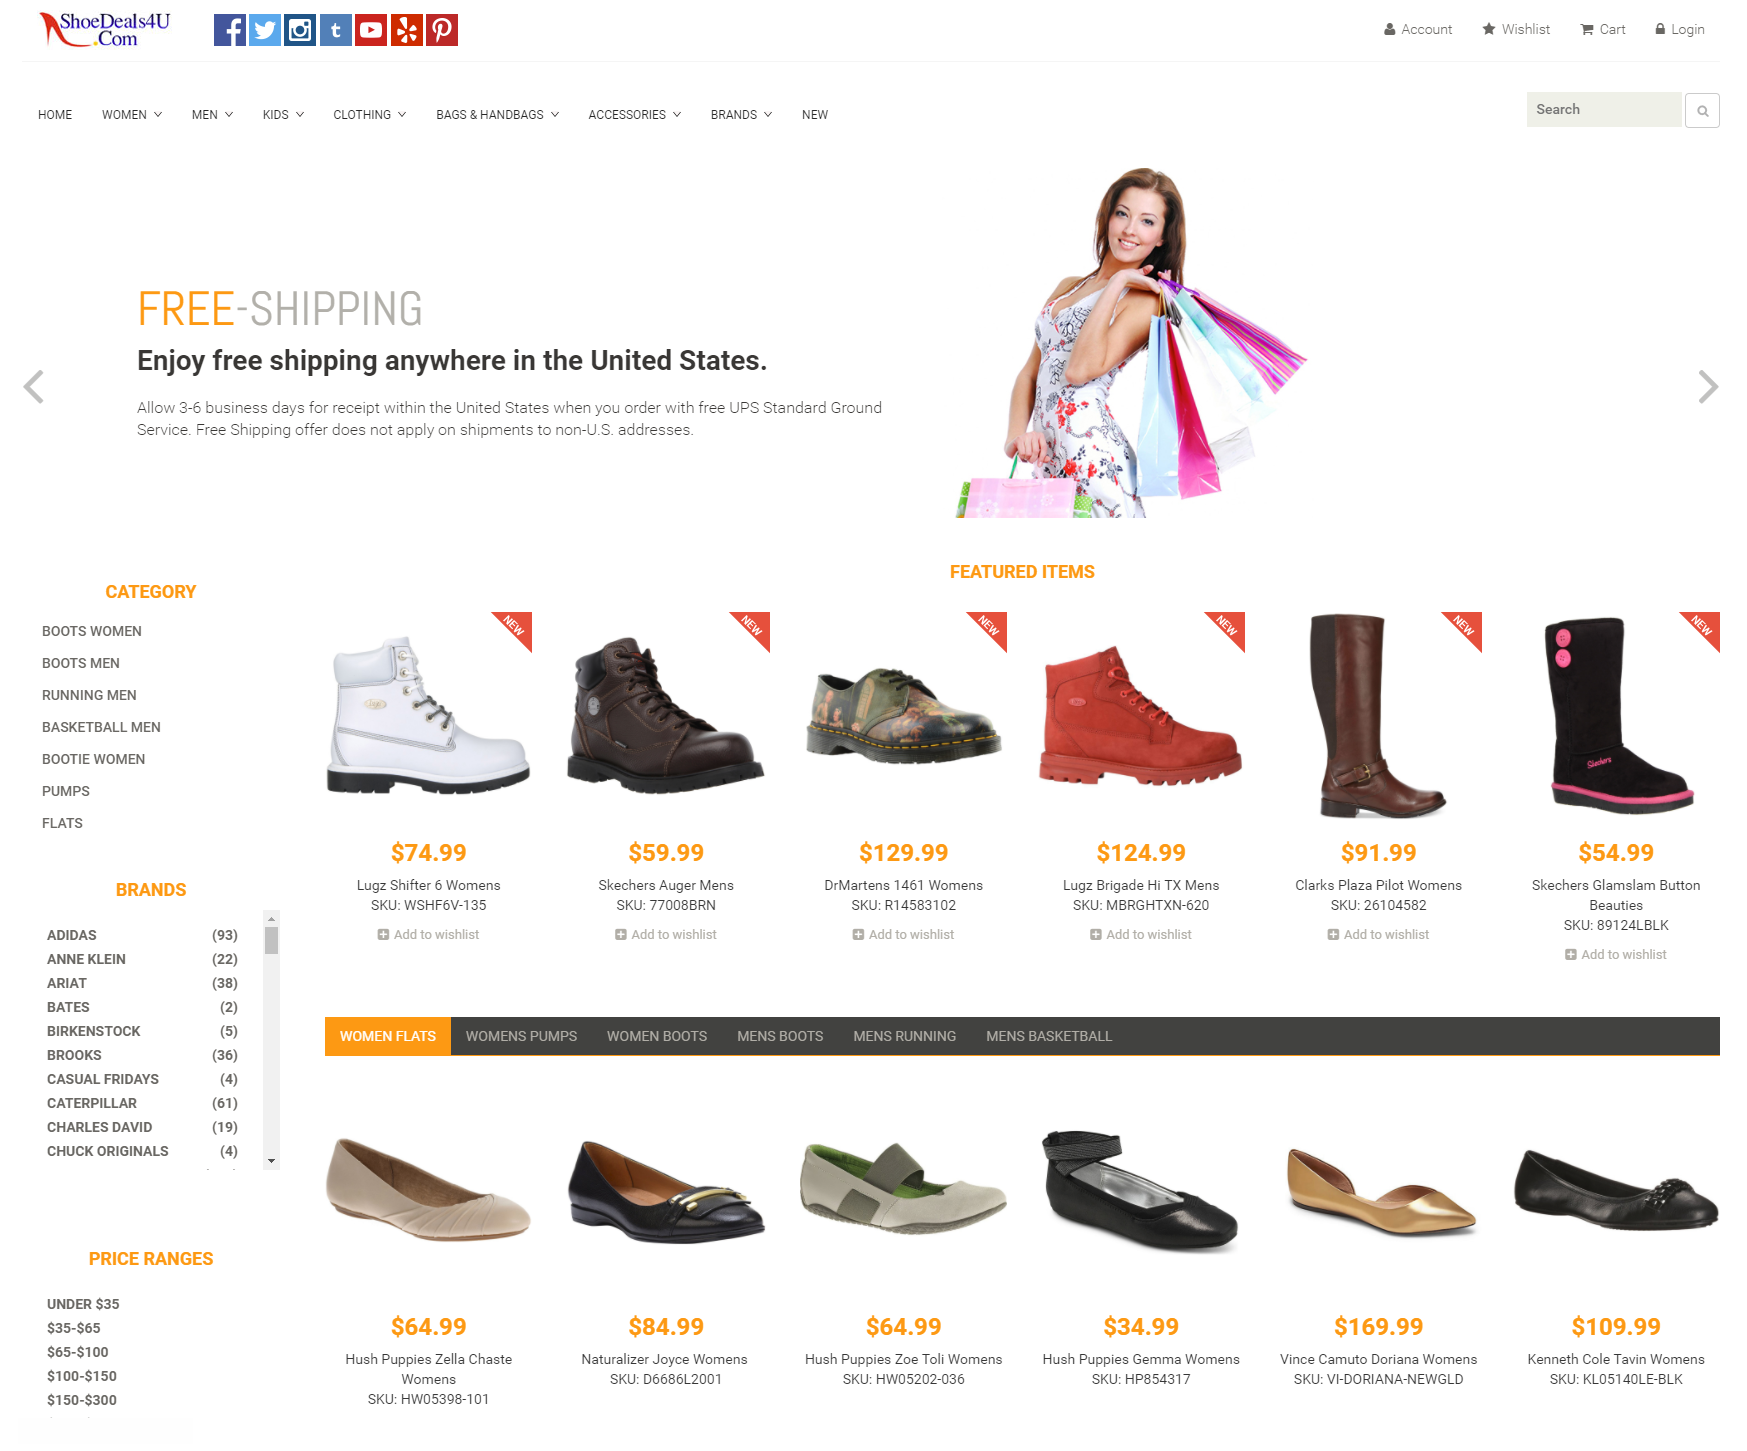Add DrMartens 1461 Womens to wishlist
The height and width of the screenshot is (1451, 1747).
click(903, 934)
